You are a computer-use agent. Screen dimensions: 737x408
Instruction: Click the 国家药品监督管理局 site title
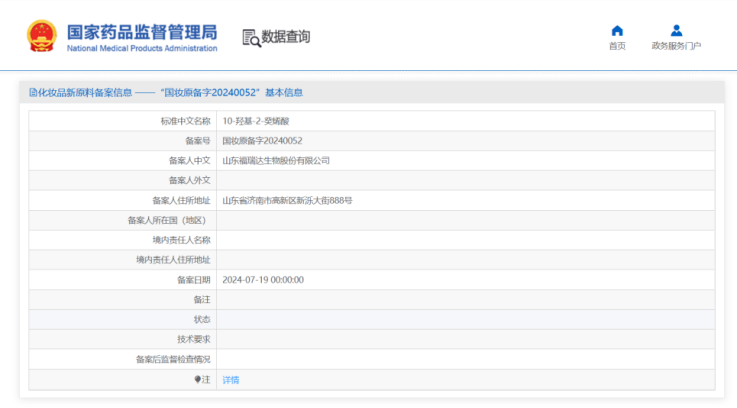tap(141, 31)
